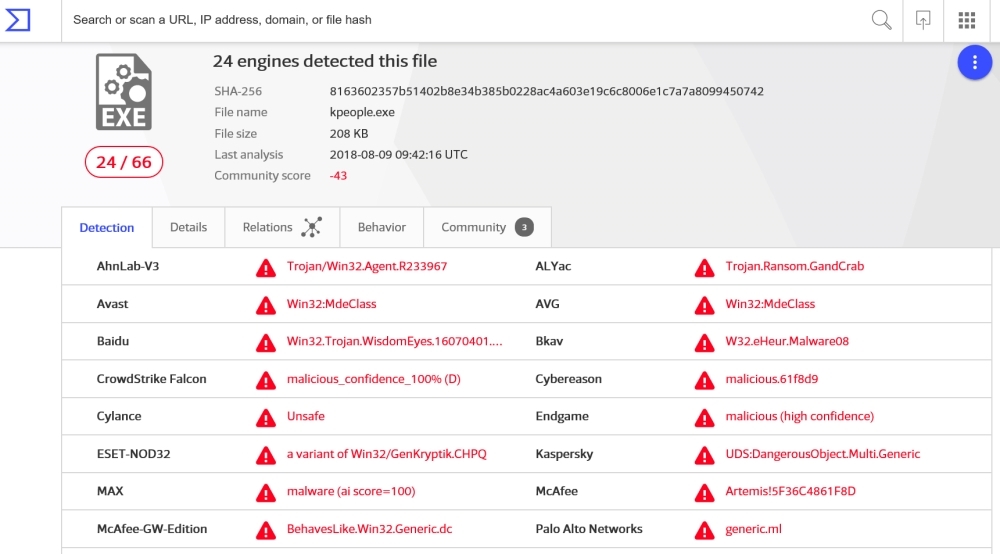Screen dimensions: 1000x554
Task: Click the generic.ml result
Action: coord(753,528)
